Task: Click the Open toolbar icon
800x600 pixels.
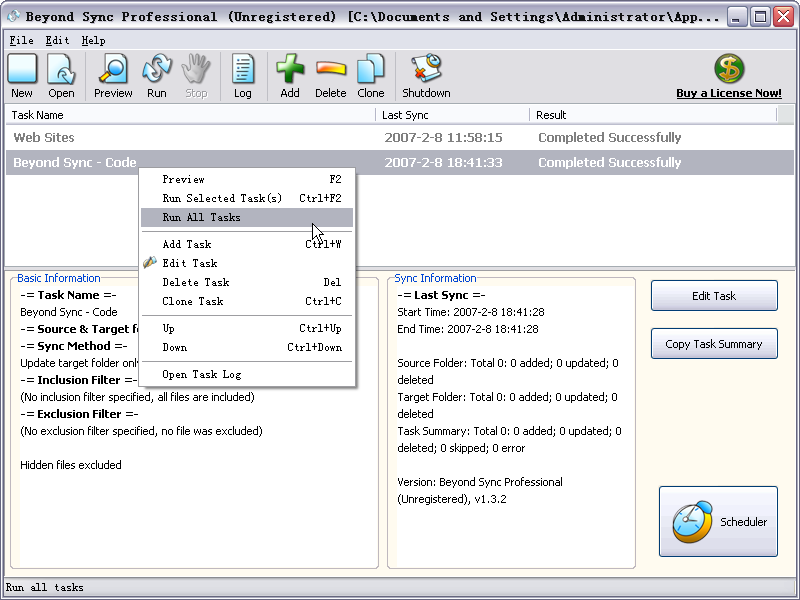Action: pos(61,69)
